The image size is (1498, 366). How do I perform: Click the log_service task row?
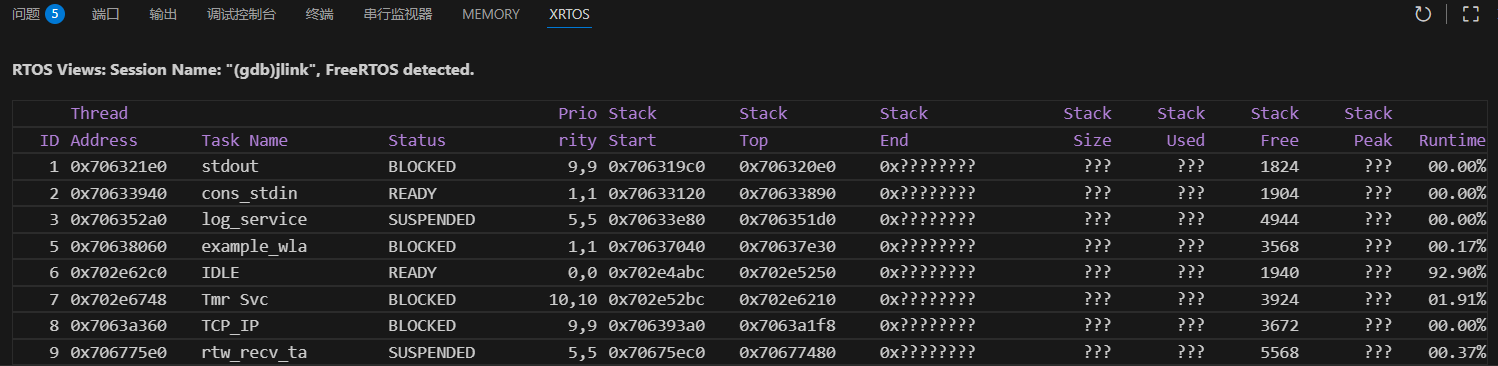[x=749, y=220]
